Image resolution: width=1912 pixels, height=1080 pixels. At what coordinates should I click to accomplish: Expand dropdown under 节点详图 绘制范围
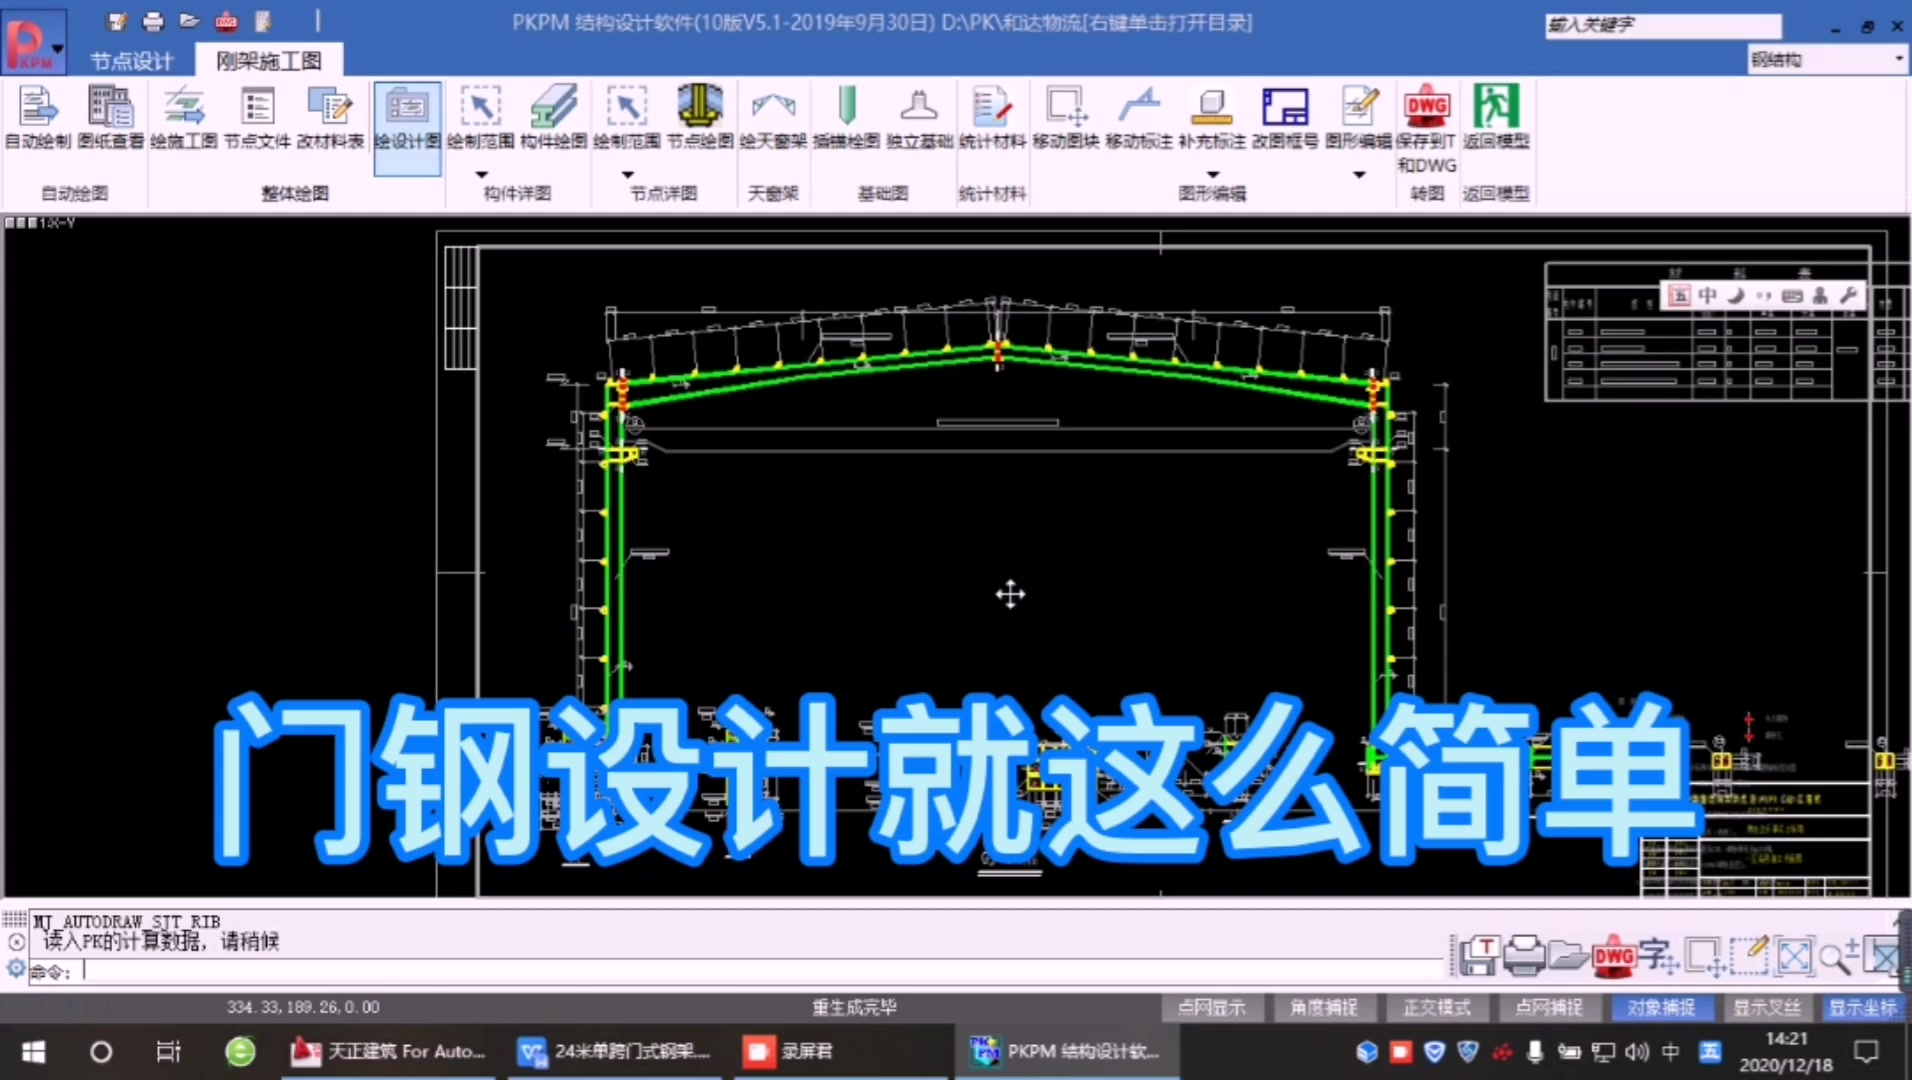627,174
